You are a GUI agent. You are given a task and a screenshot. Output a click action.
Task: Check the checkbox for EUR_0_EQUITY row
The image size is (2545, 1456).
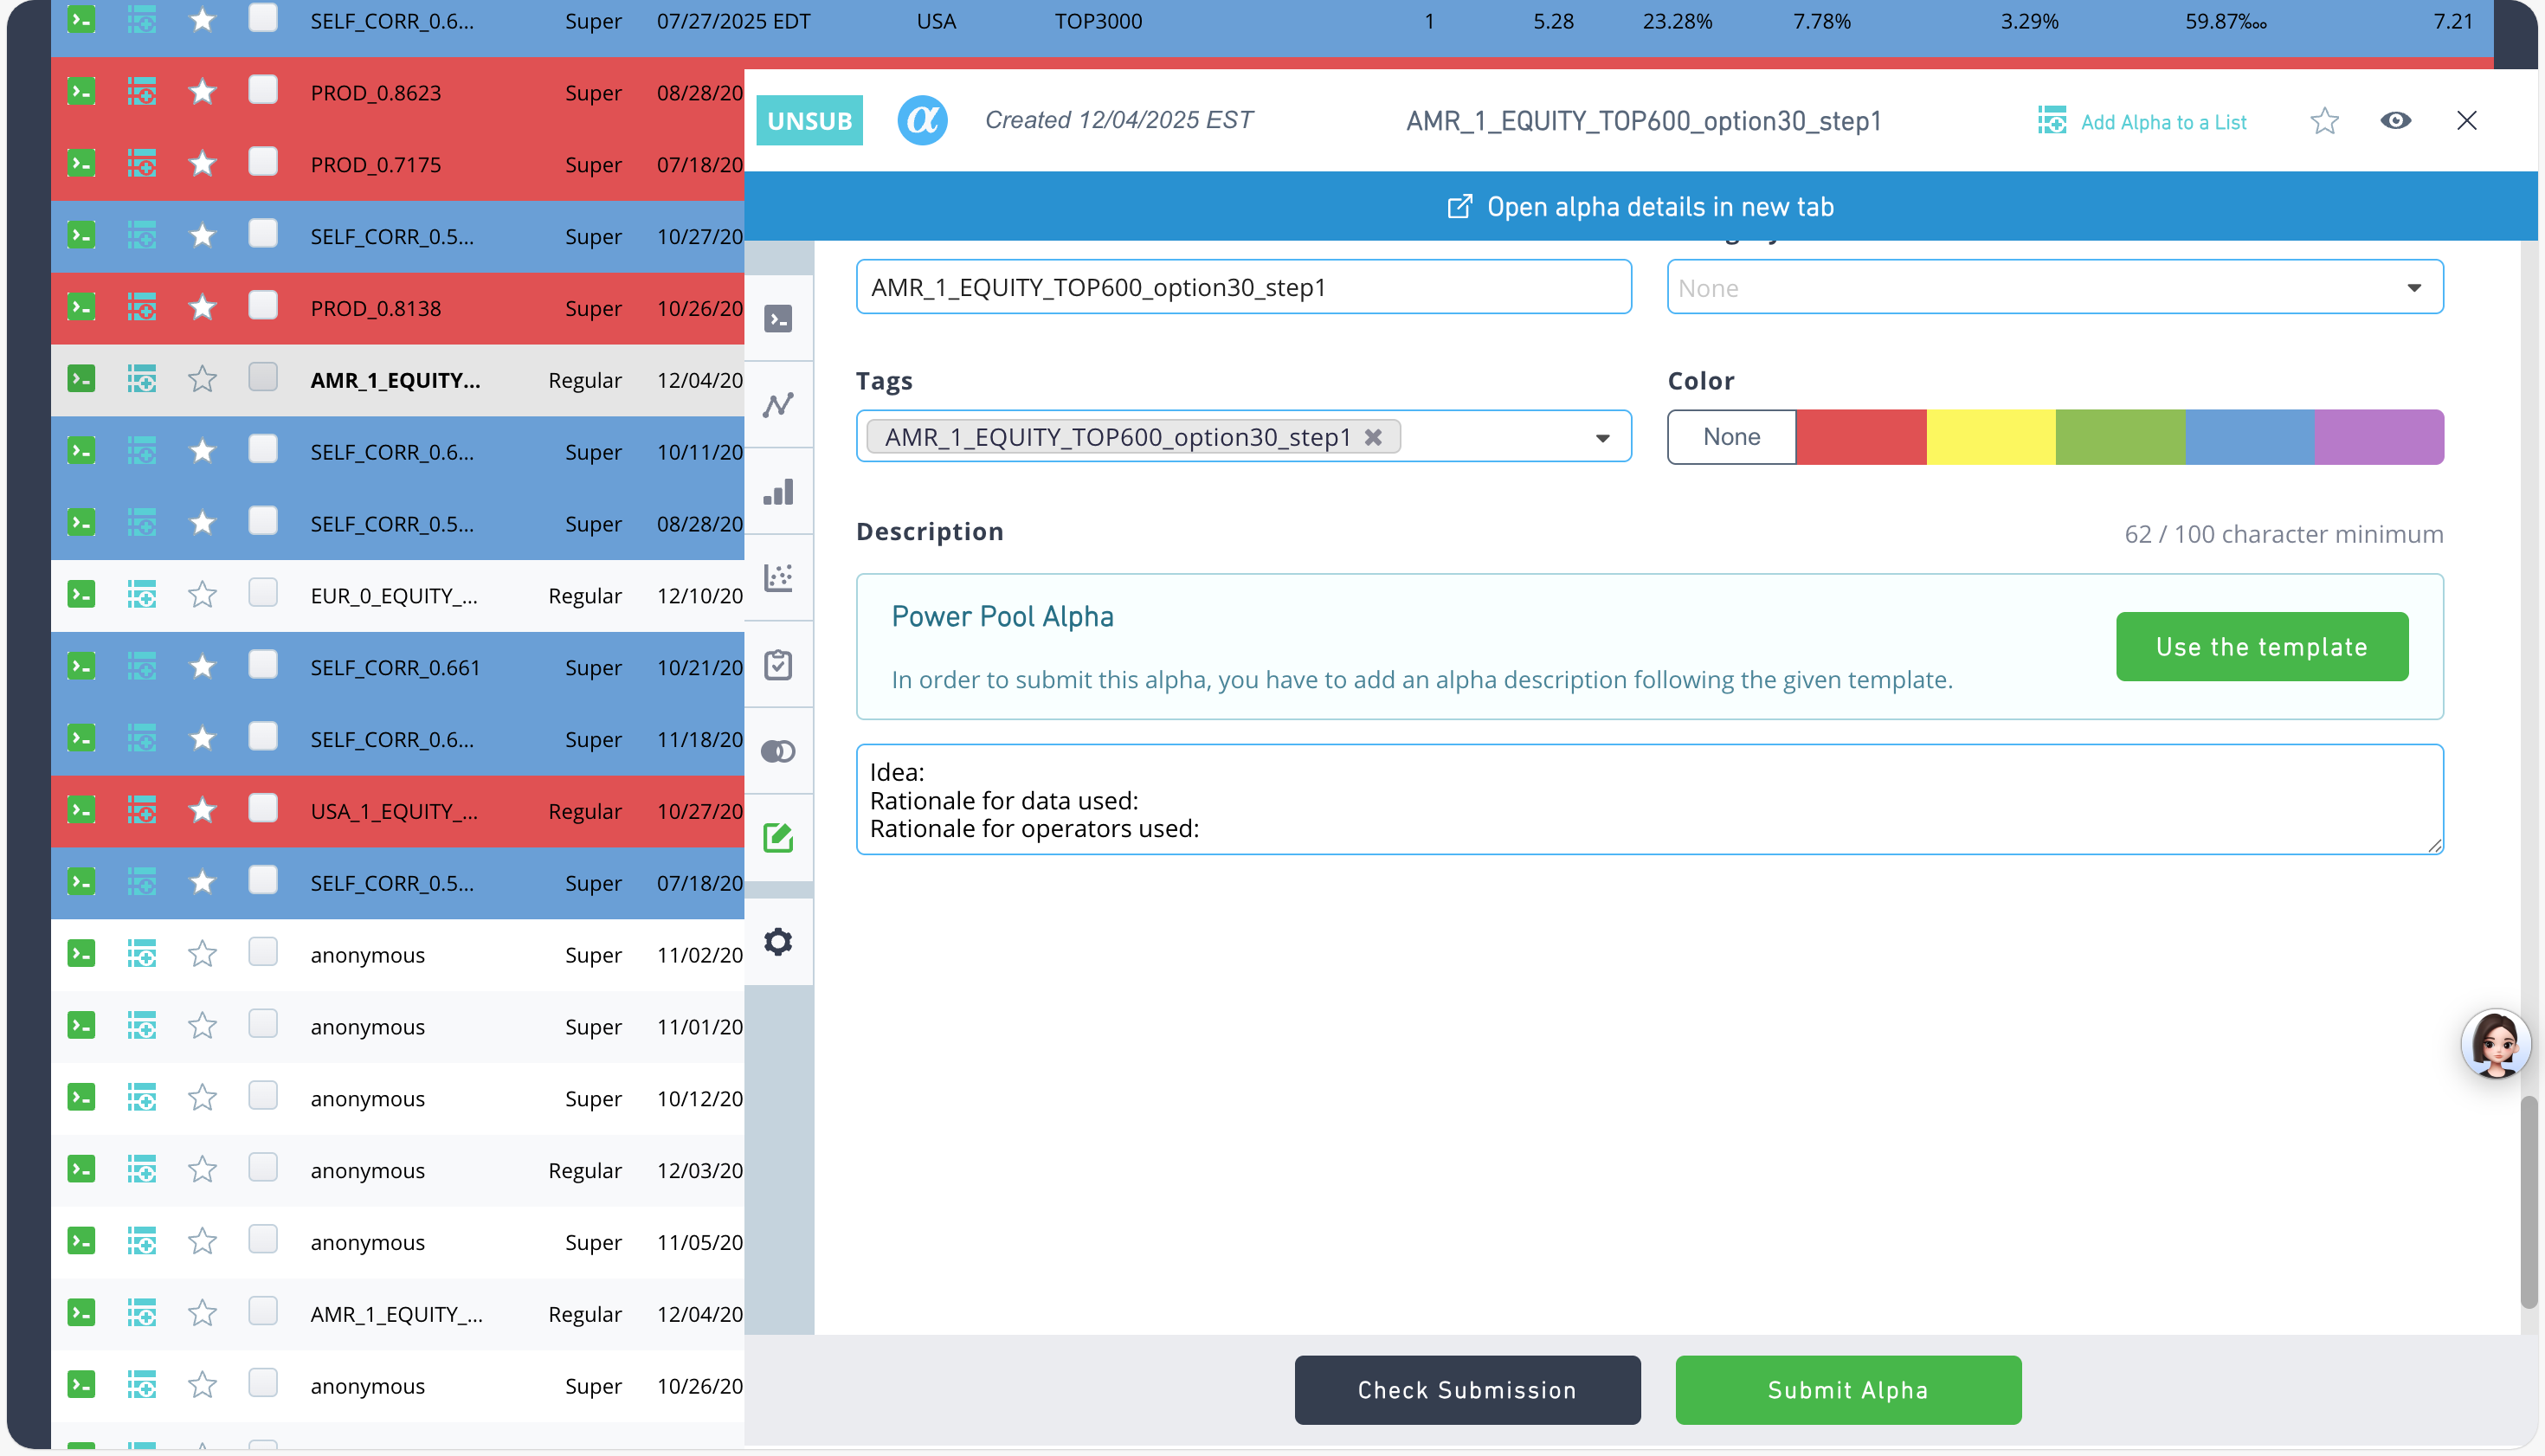point(263,593)
